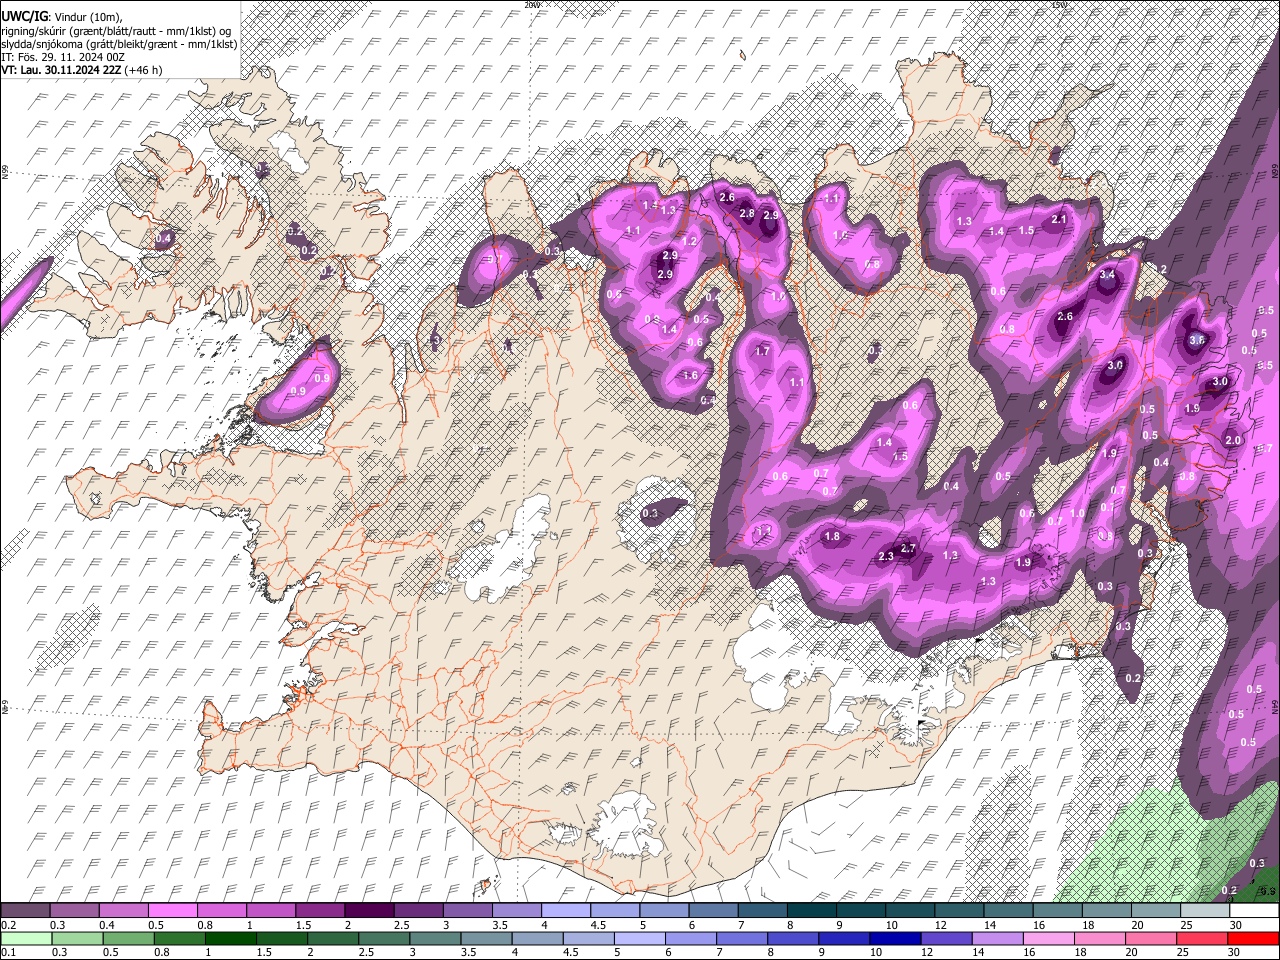The image size is (1280, 960).
Task: Click the 3.6 precipitation value on the map
Action: (x=1197, y=341)
